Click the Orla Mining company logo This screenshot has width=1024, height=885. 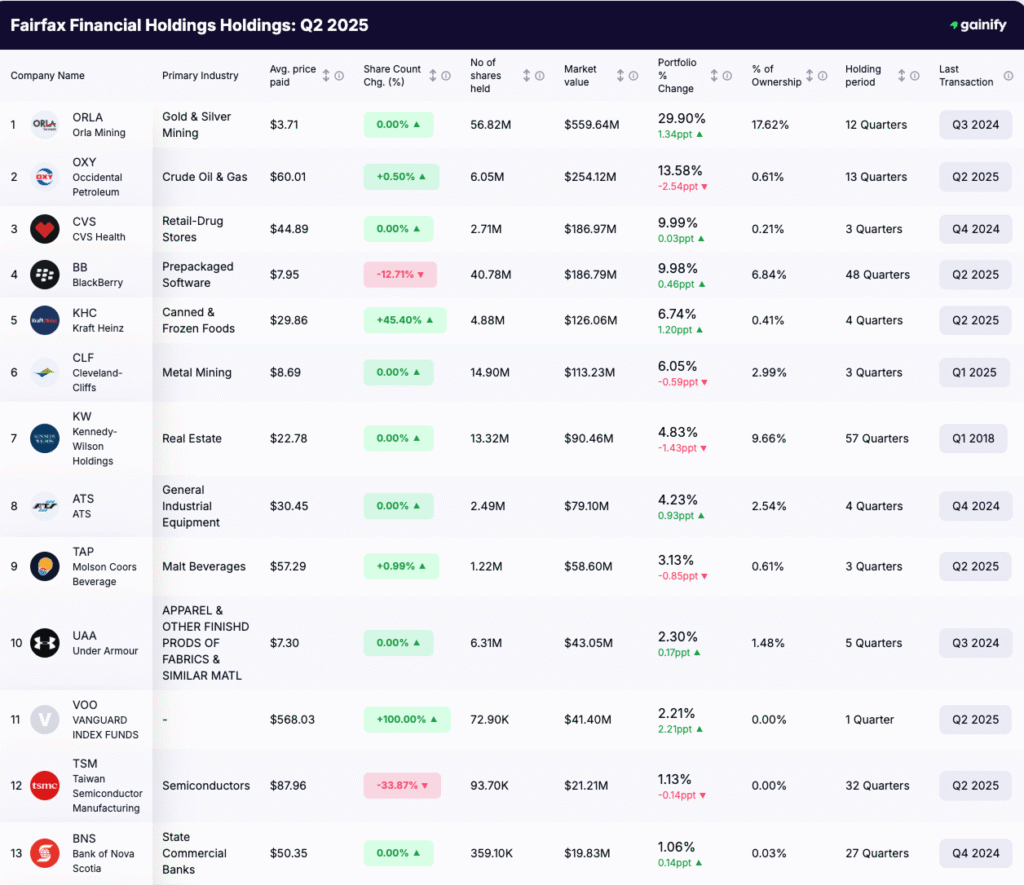click(45, 125)
